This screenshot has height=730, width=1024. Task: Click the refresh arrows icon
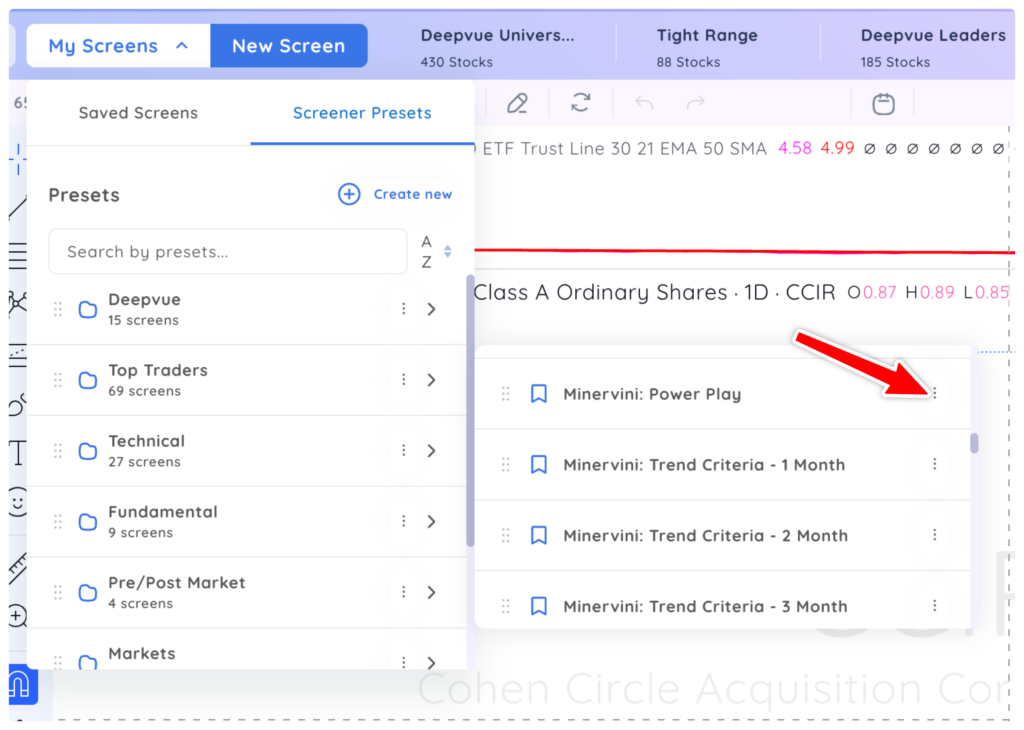coord(581,103)
